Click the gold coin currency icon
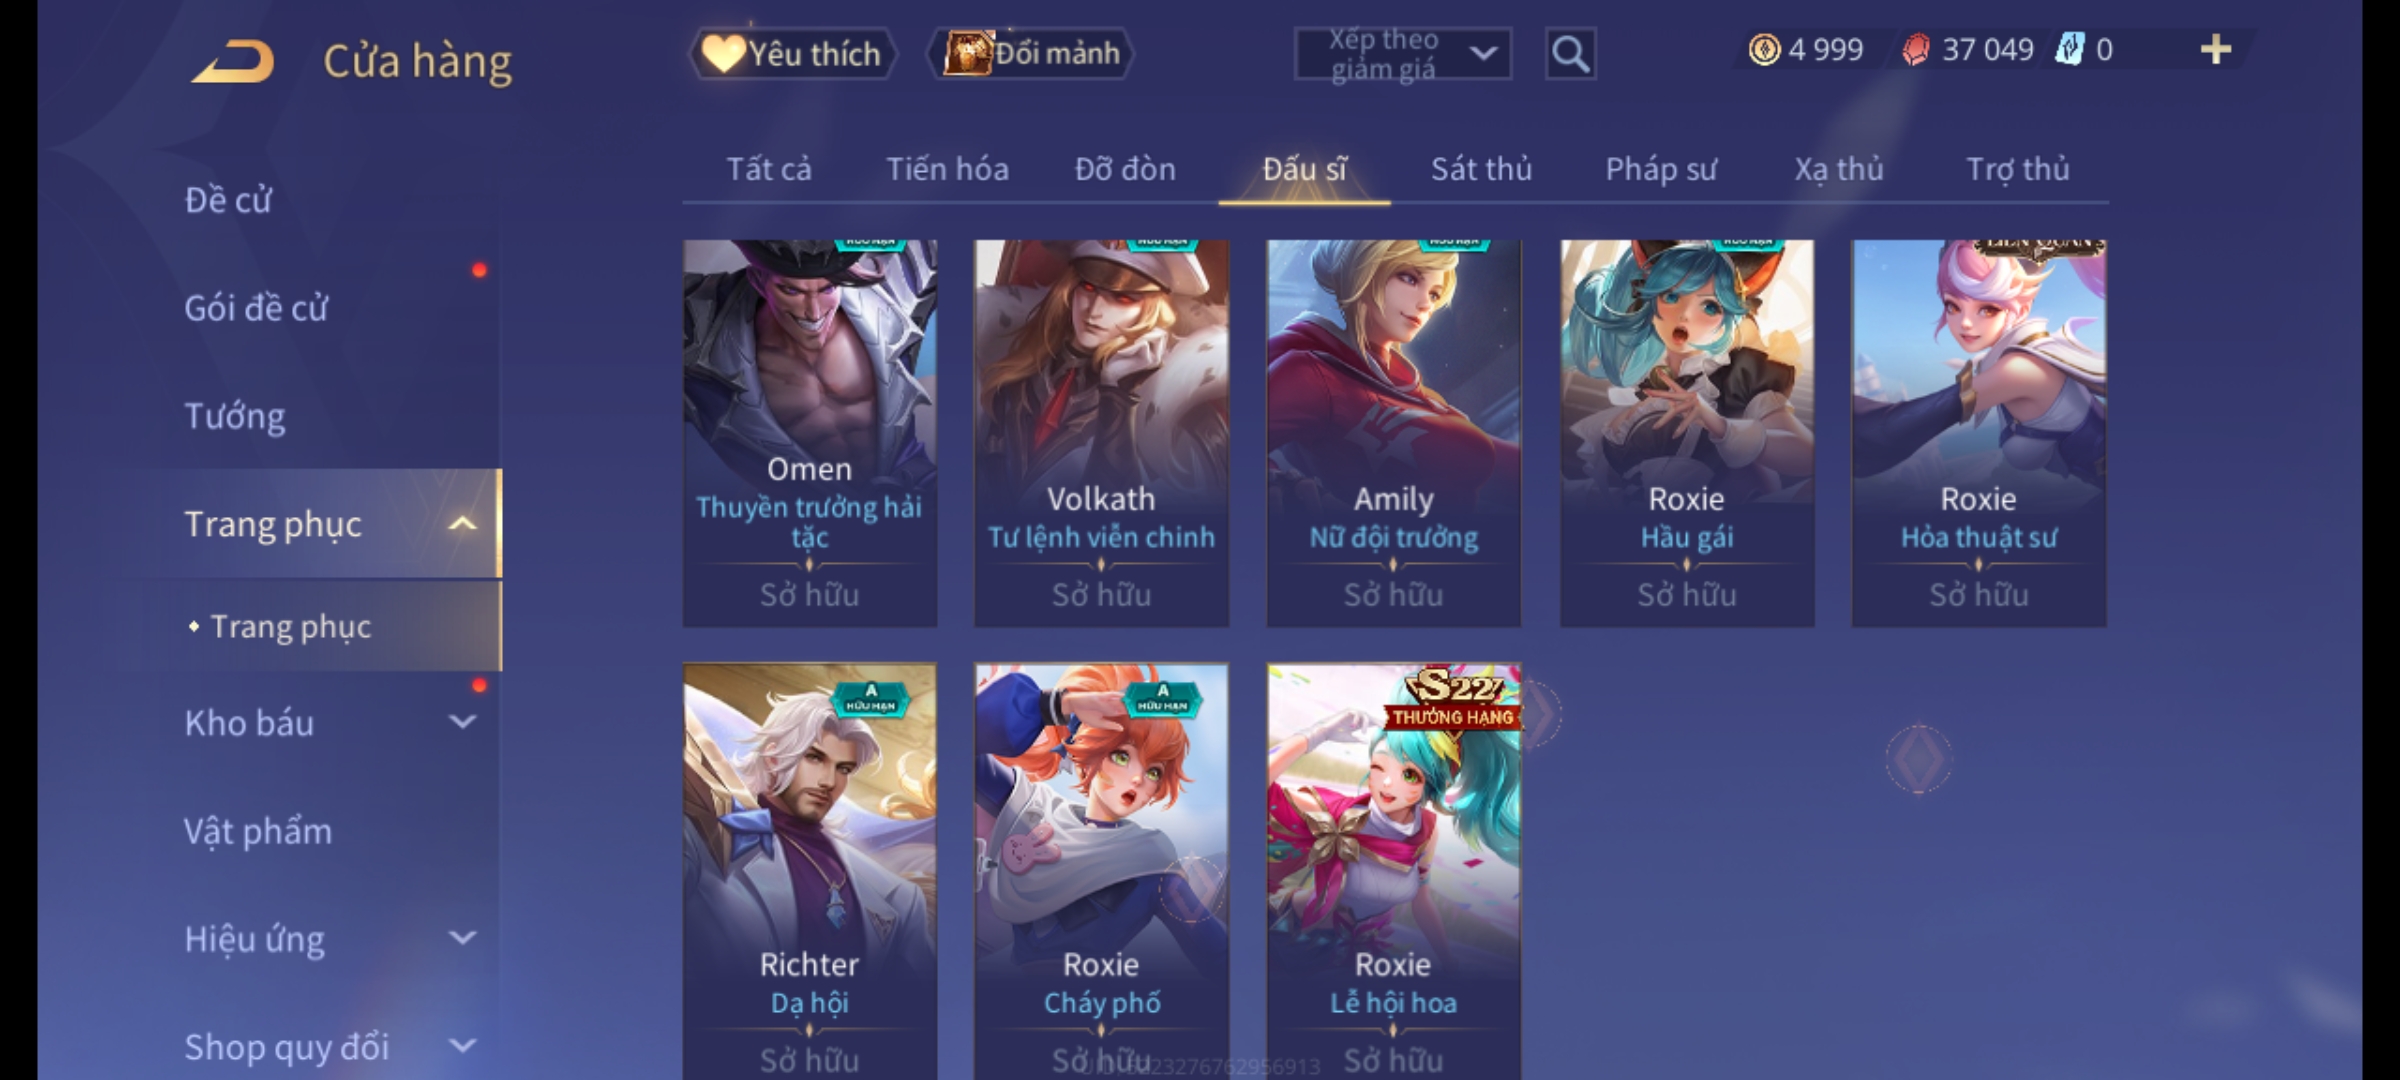Screen dimensions: 2400x1080 1764,49
